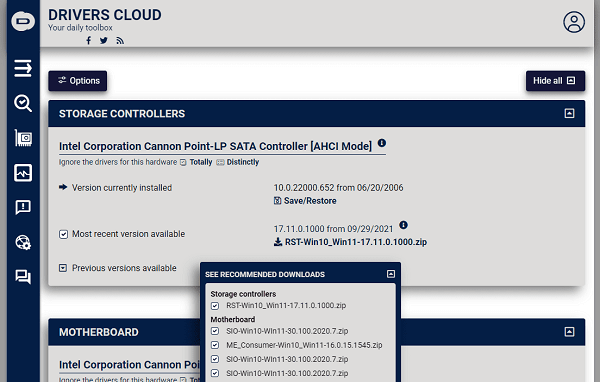
Task: Open the RSS feed icon
Action: (x=120, y=41)
